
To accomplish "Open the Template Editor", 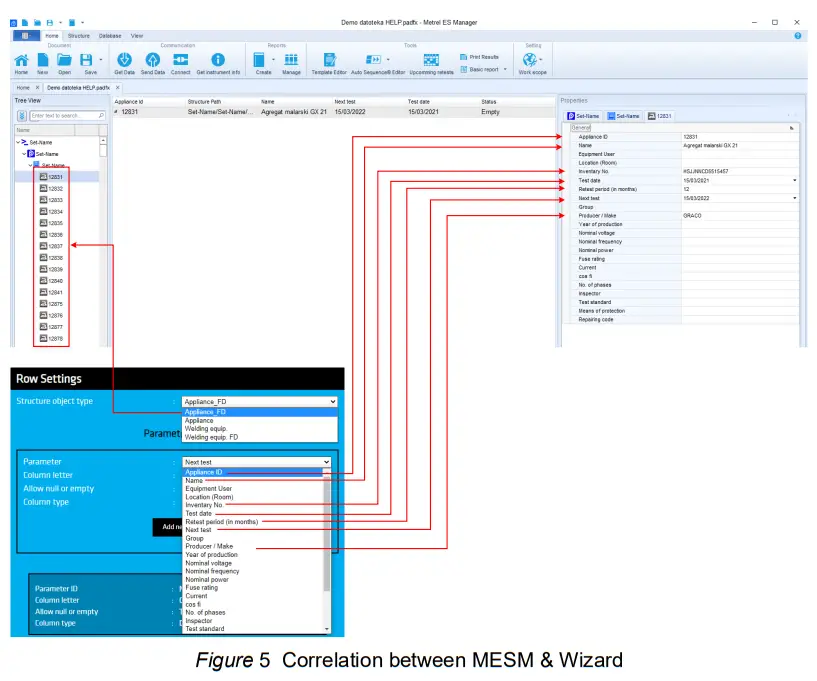I will [328, 60].
